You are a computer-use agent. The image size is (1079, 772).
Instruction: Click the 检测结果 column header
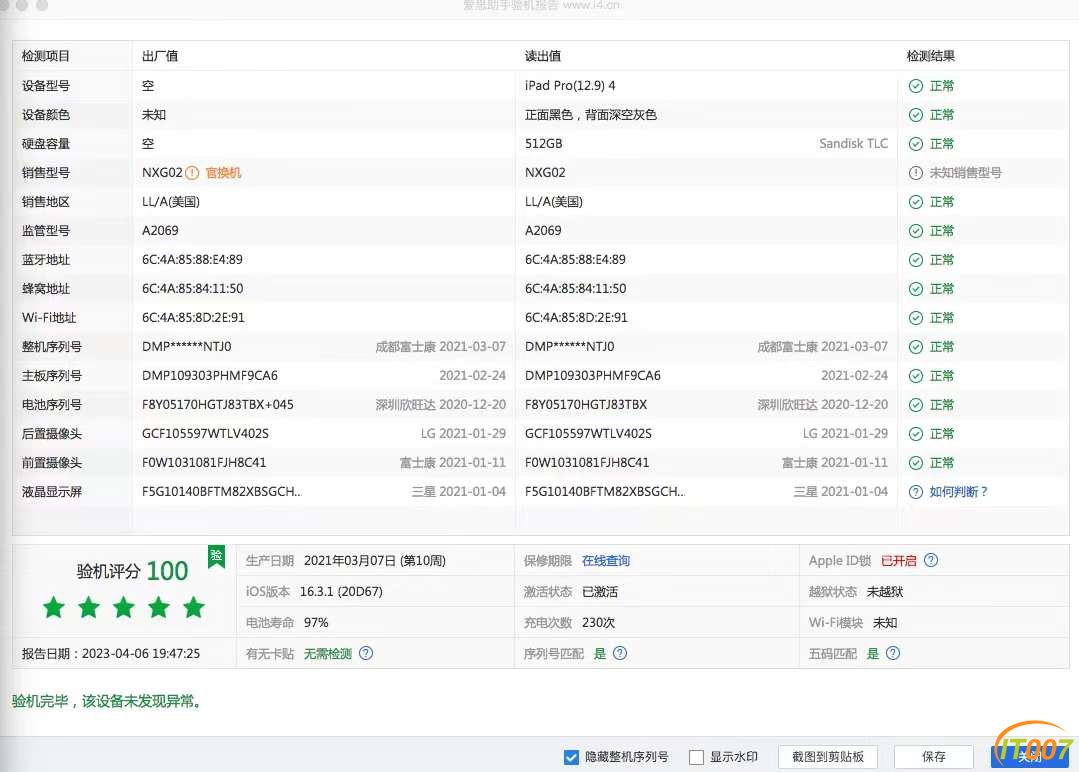(930, 56)
